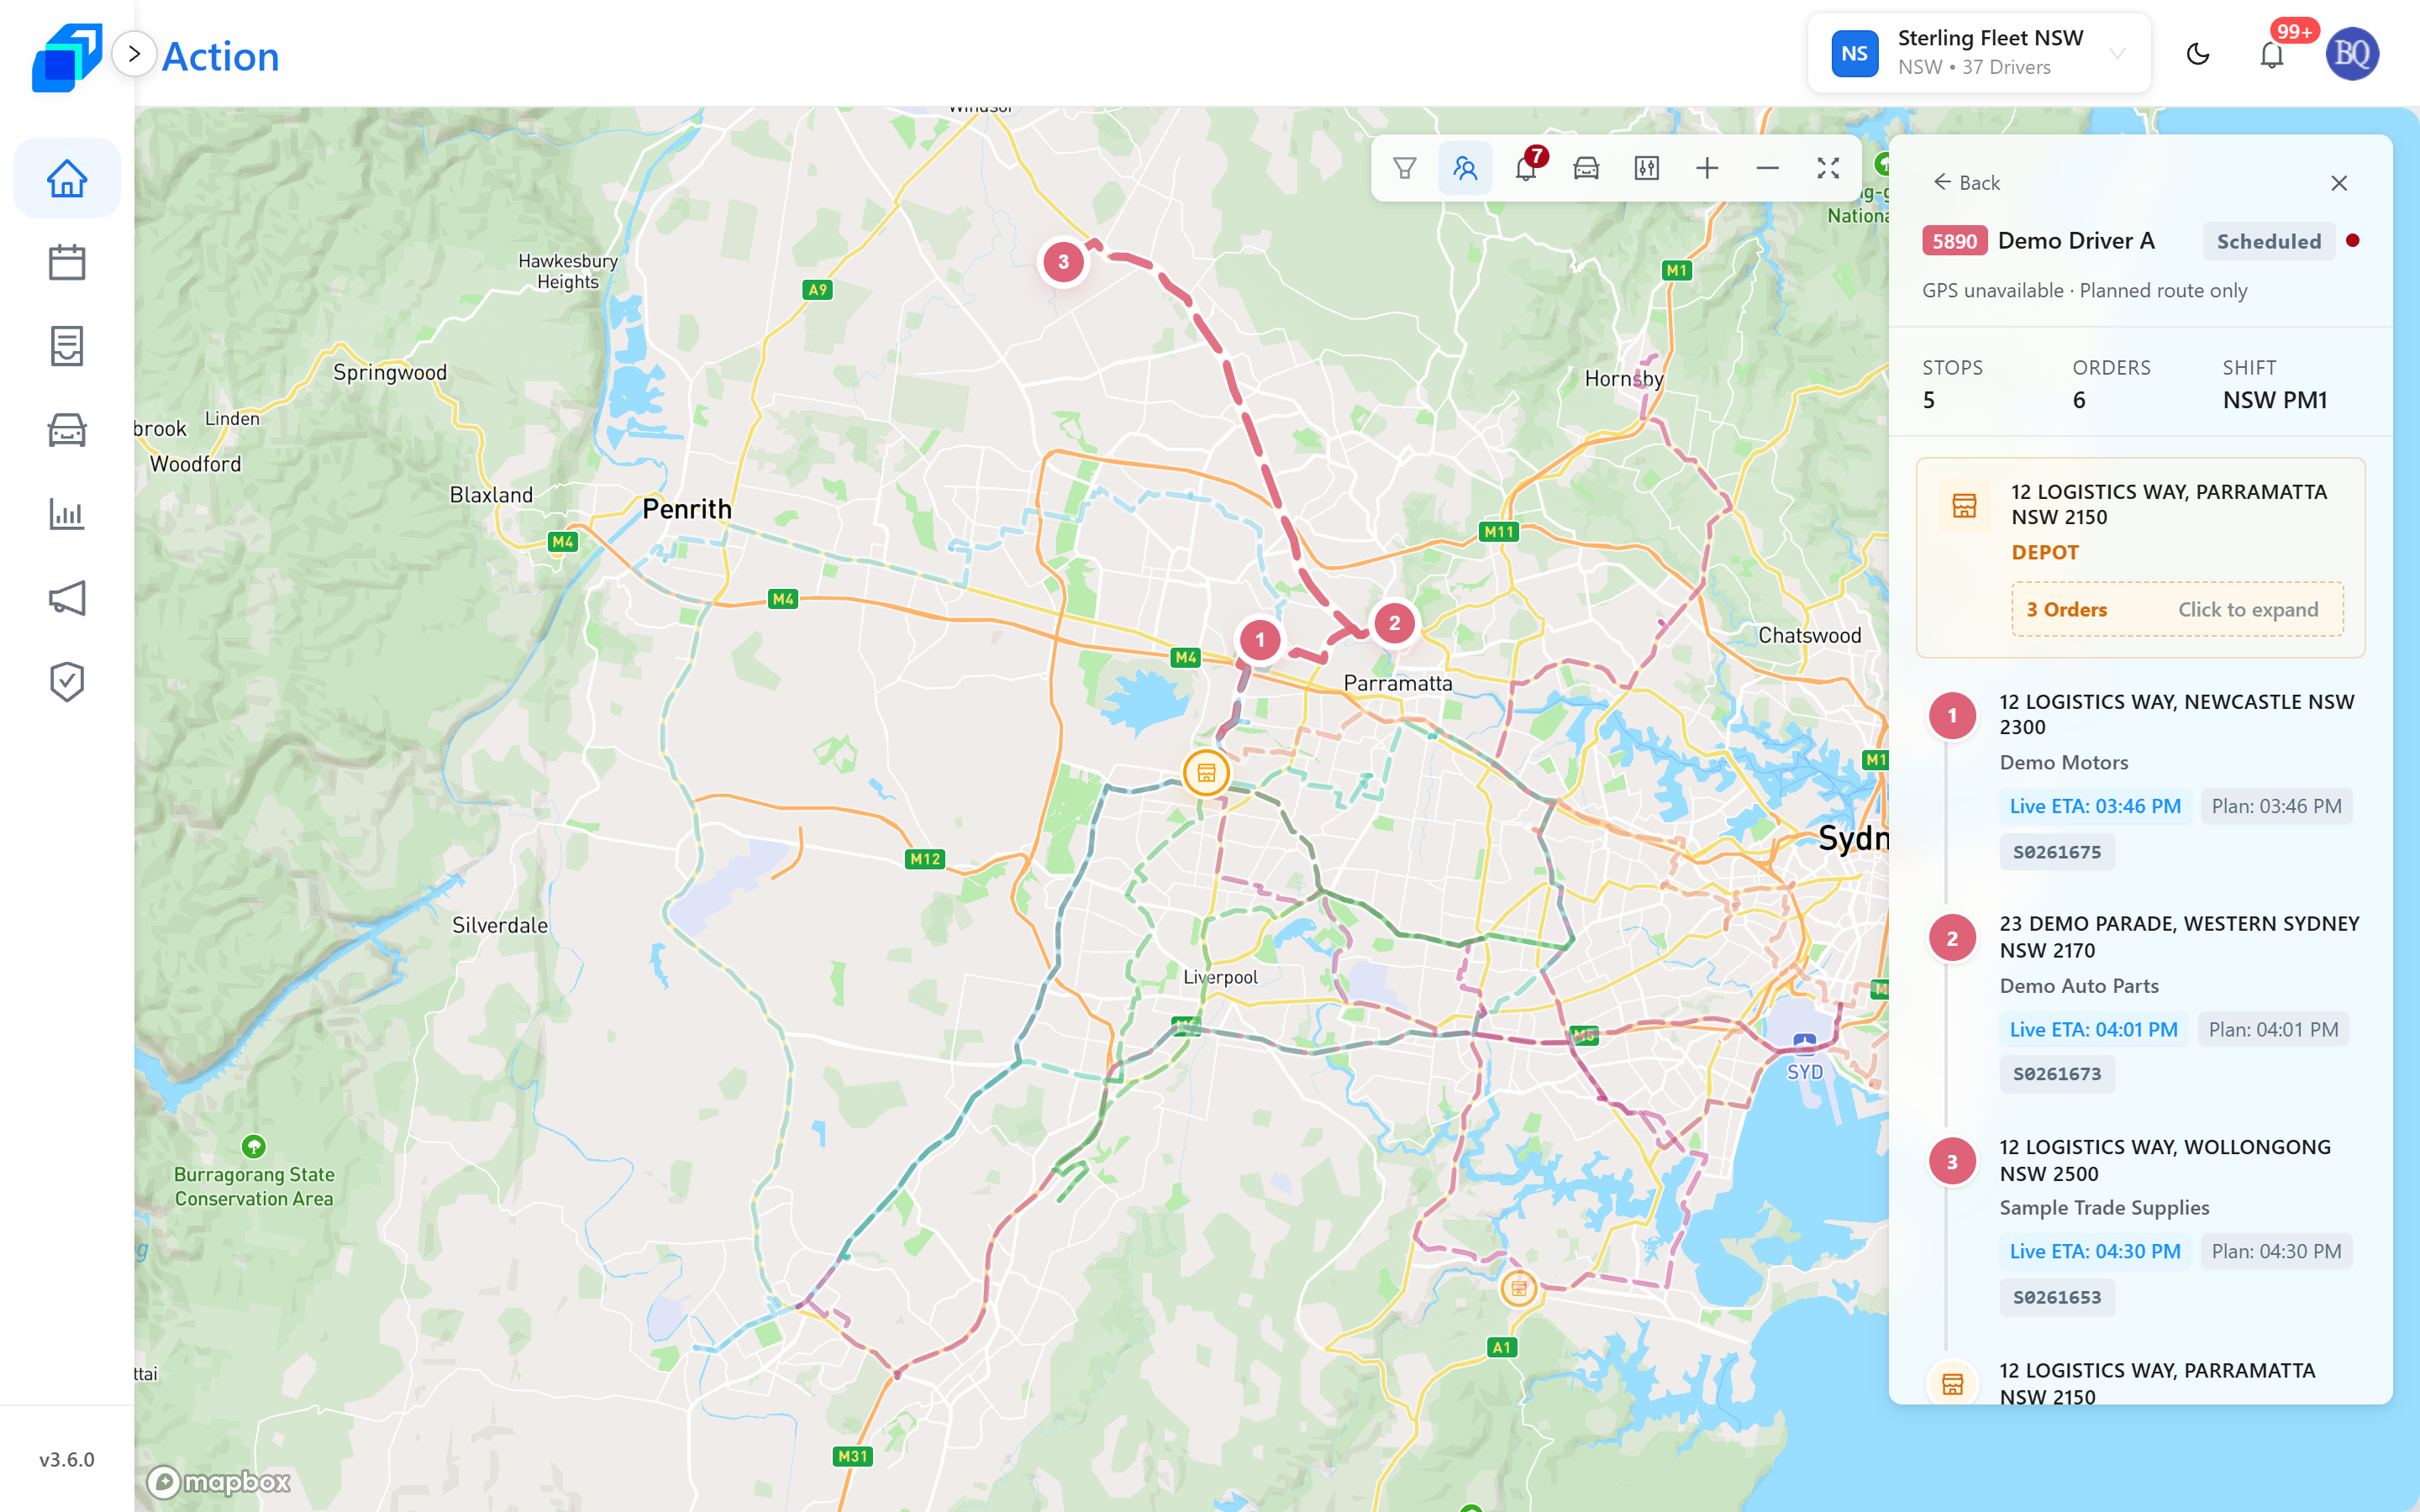Click version label v3.6.0
Screen dimensions: 2420x1512
pyautogui.click(x=67, y=1459)
